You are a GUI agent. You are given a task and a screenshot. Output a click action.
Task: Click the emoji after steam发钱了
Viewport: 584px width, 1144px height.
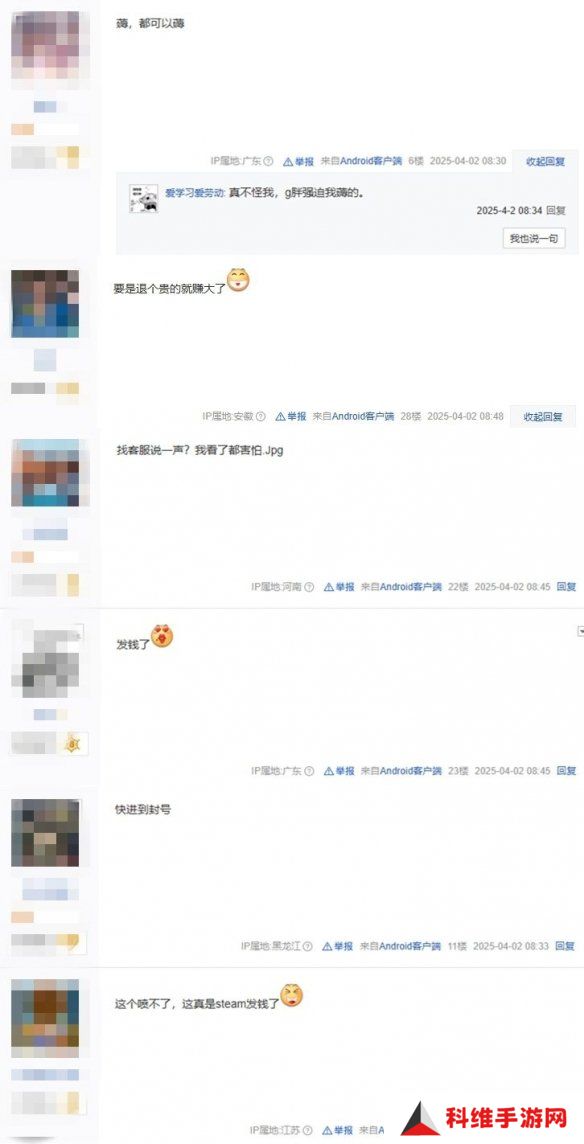click(291, 996)
